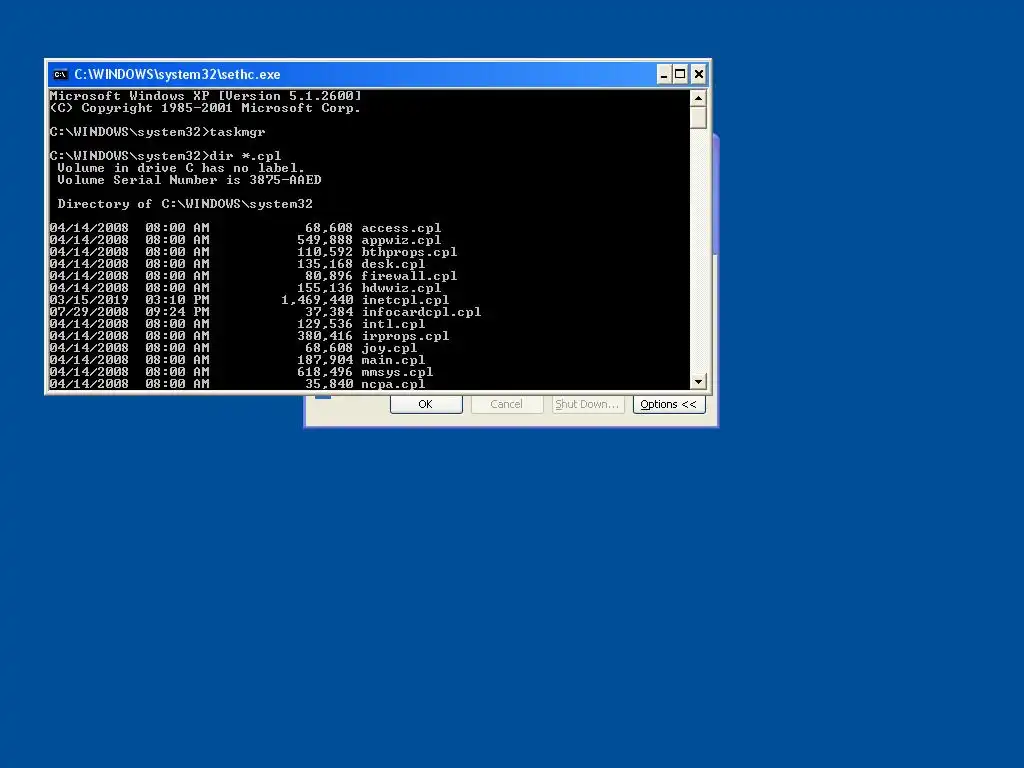Click the dir *.cpl command text
1024x768 pixels.
click(245, 156)
